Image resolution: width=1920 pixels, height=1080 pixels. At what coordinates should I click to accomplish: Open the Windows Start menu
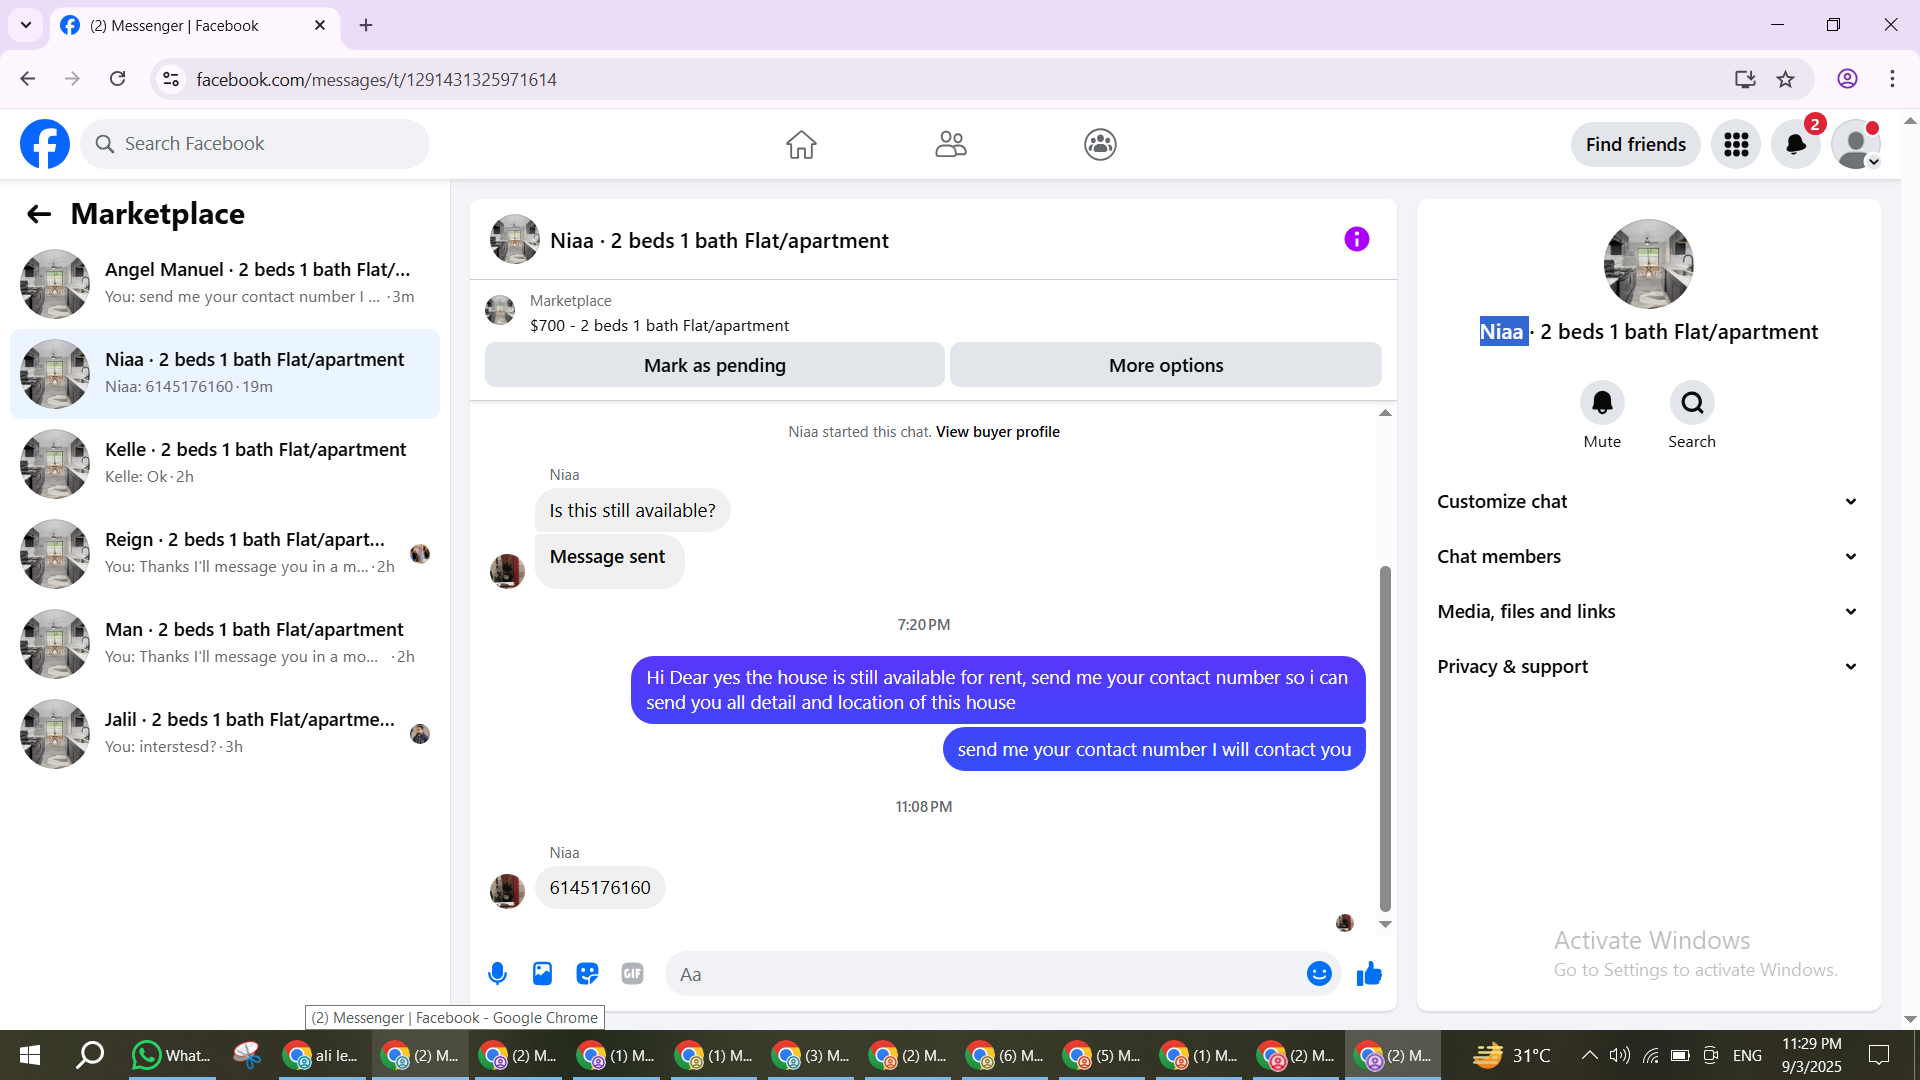30,1055
